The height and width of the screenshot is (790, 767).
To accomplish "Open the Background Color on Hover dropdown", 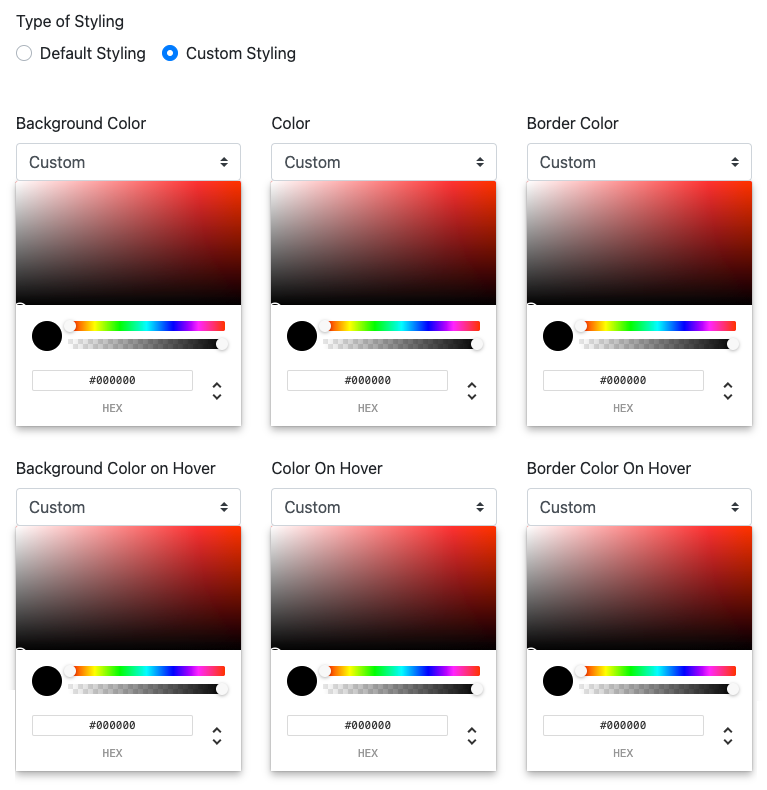I will (x=128, y=507).
